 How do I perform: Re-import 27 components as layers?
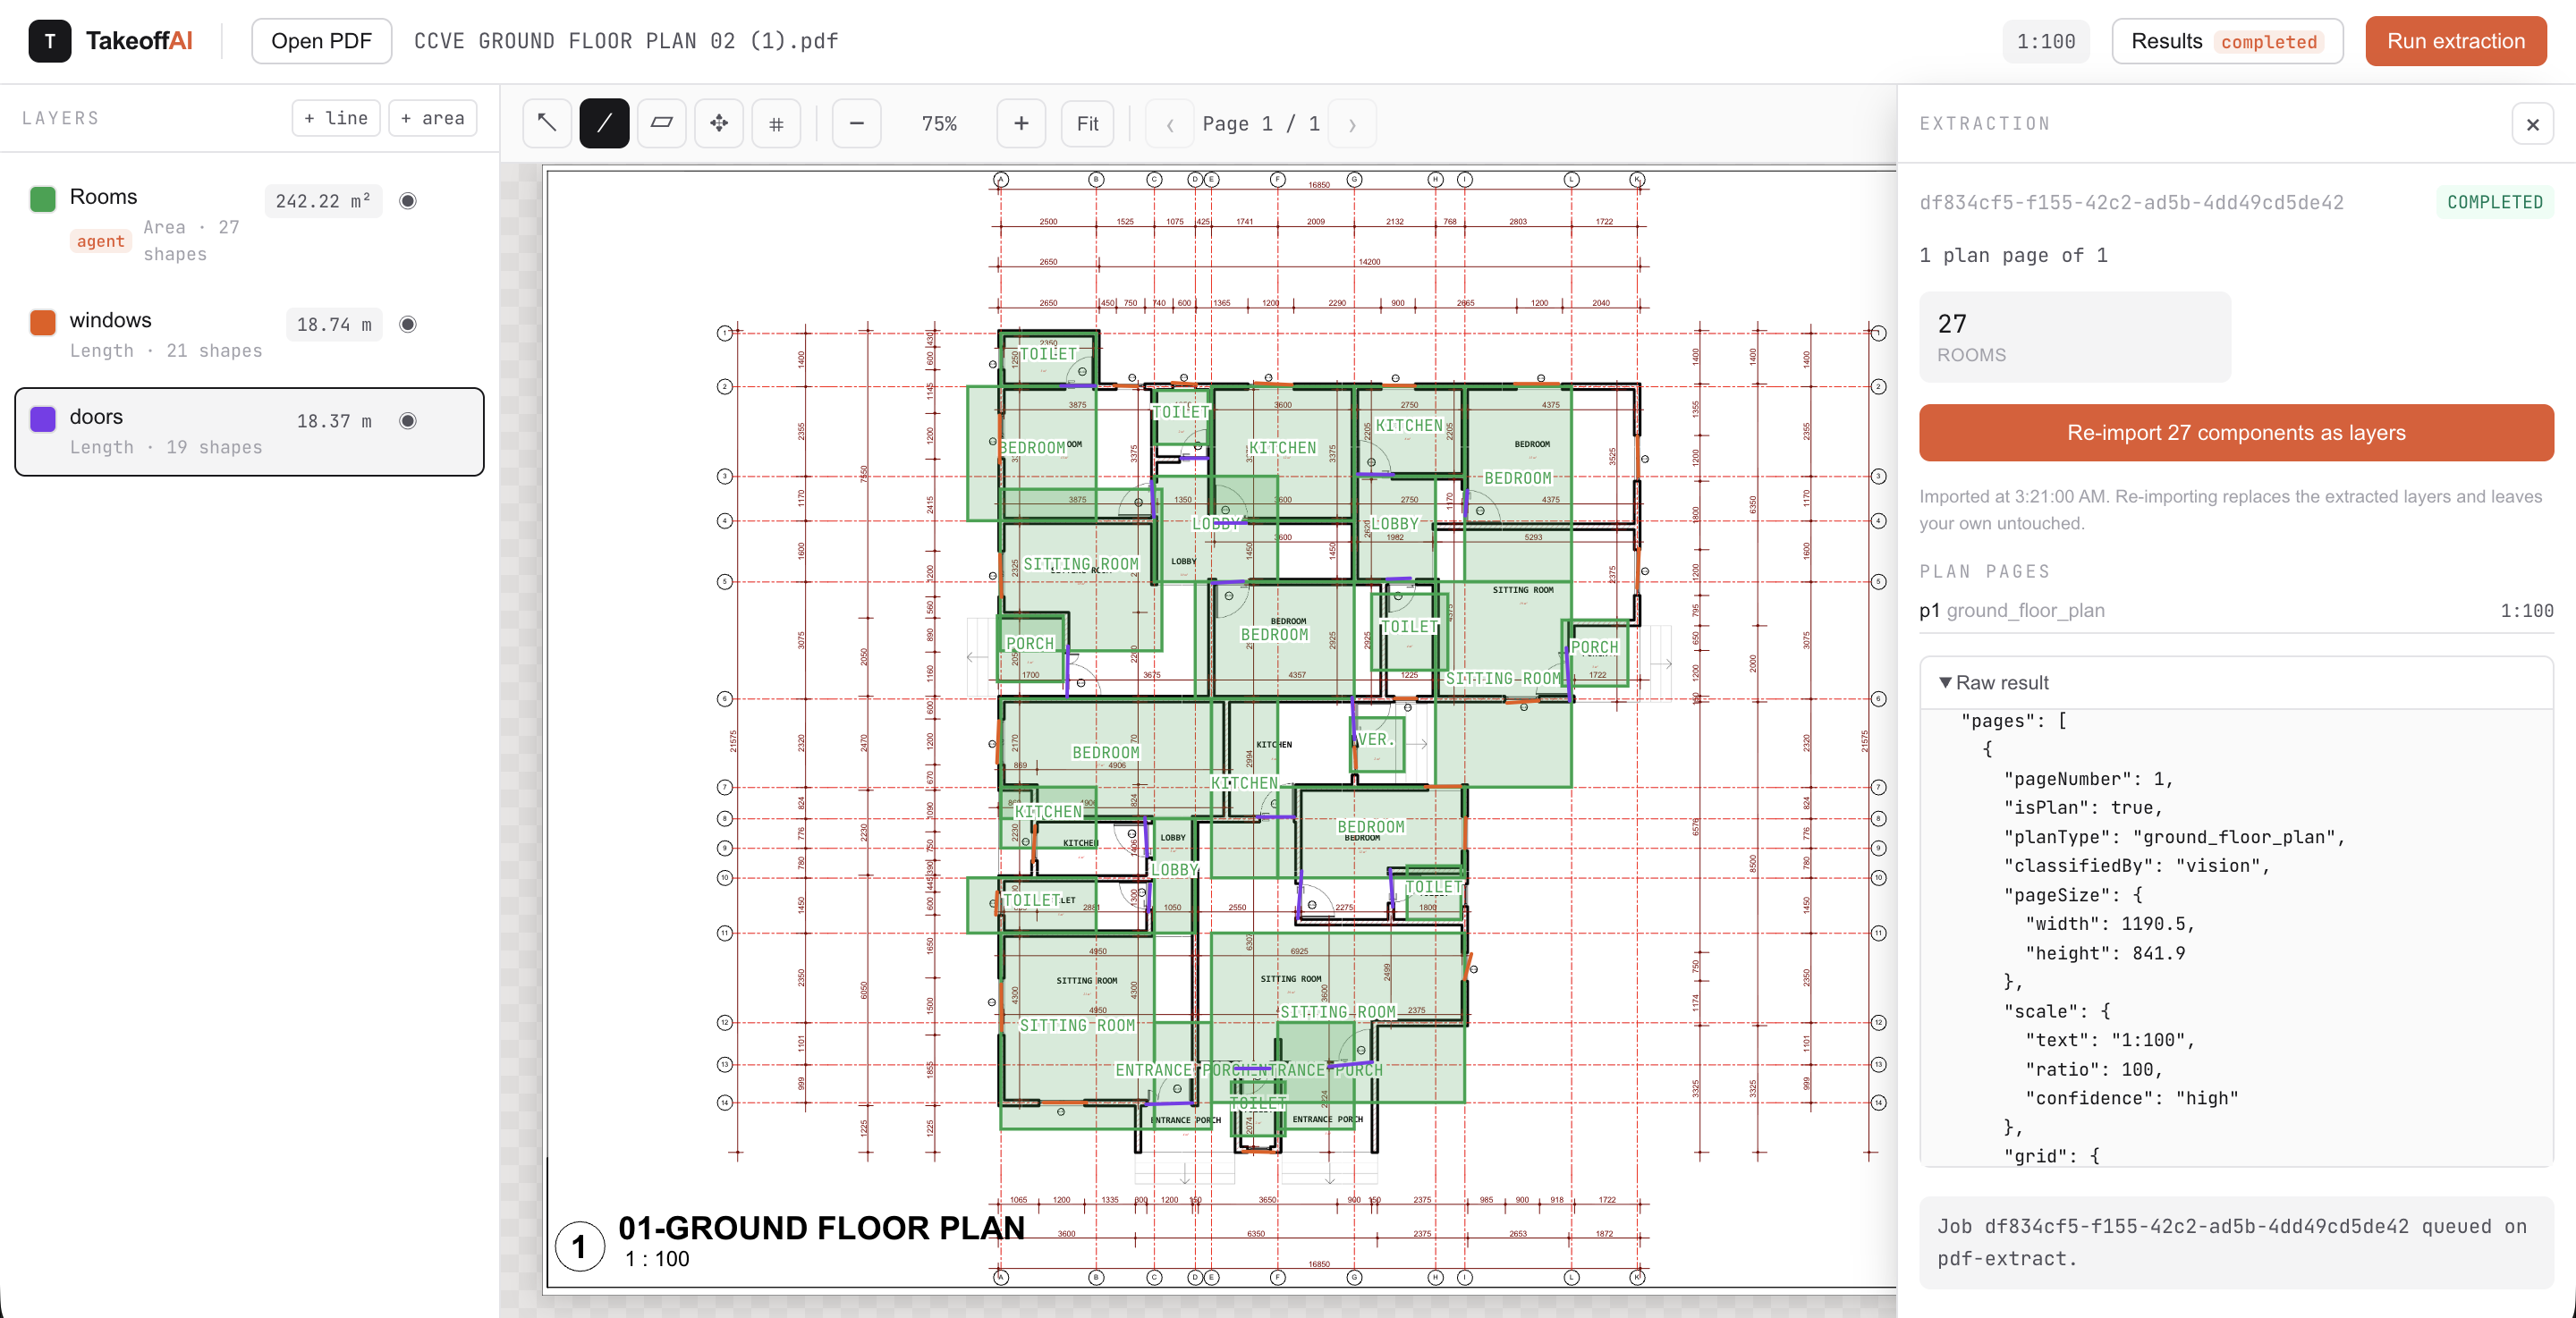[2236, 433]
